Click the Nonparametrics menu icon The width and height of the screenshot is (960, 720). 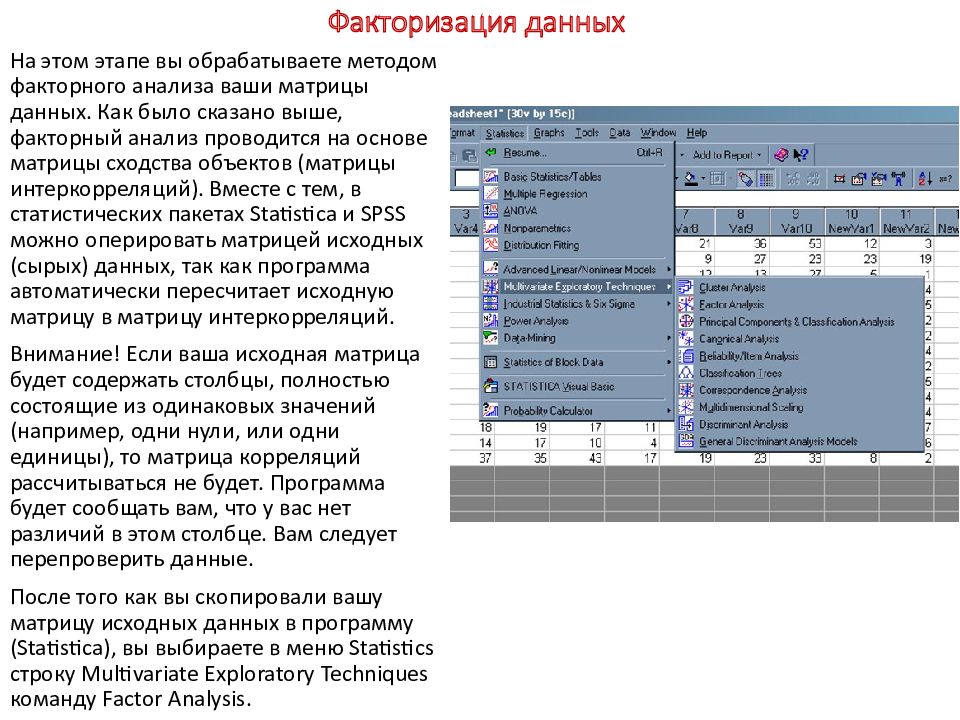491,228
